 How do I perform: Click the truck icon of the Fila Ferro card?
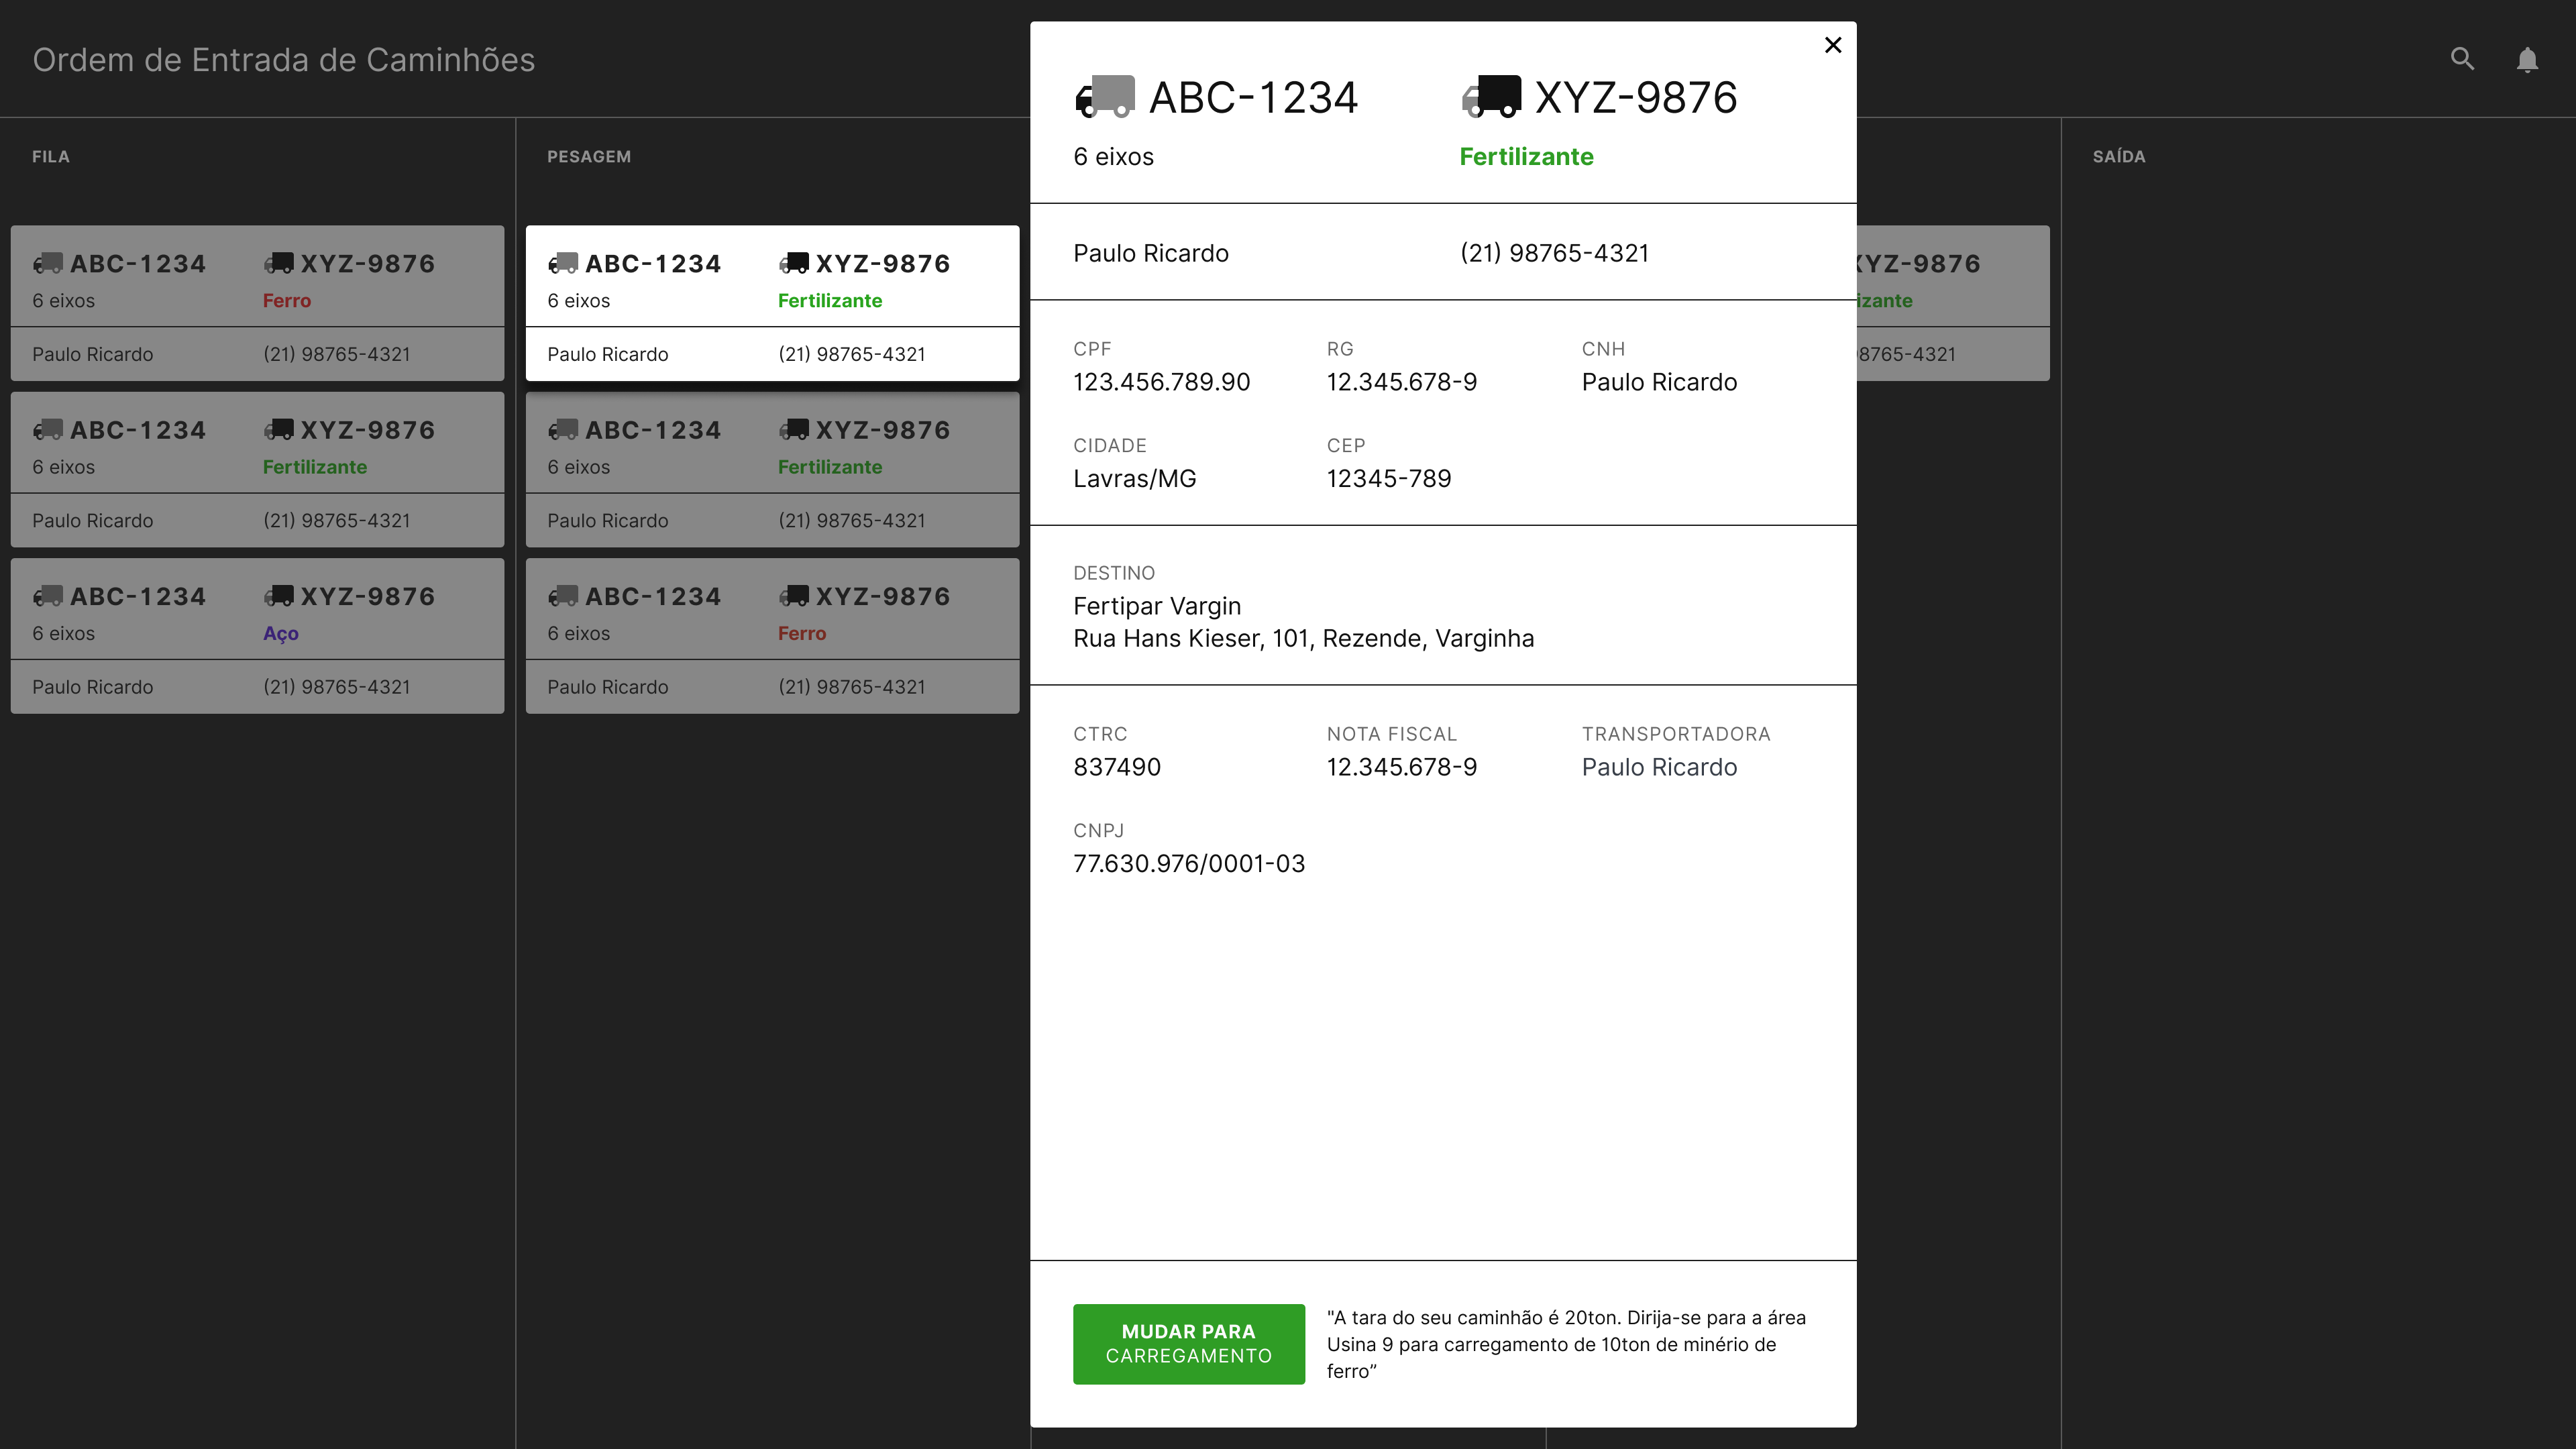[48, 263]
